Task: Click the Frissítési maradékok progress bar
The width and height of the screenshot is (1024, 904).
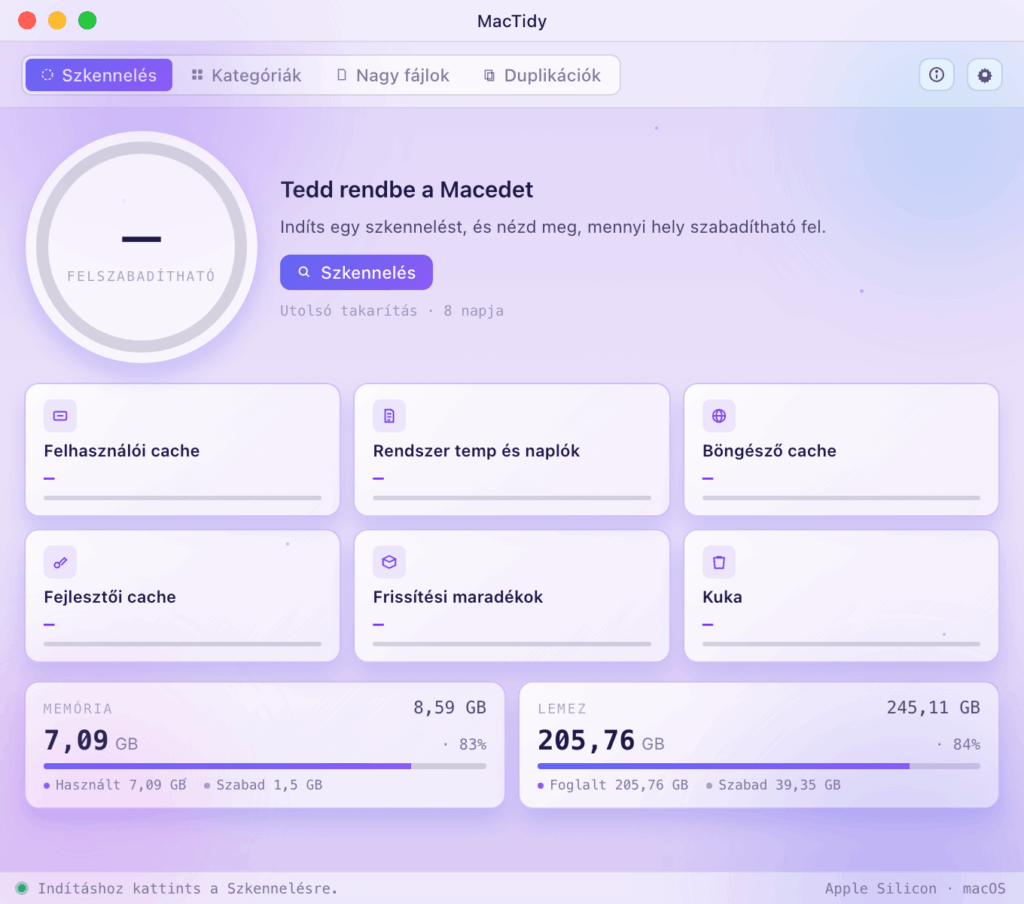Action: pos(512,644)
